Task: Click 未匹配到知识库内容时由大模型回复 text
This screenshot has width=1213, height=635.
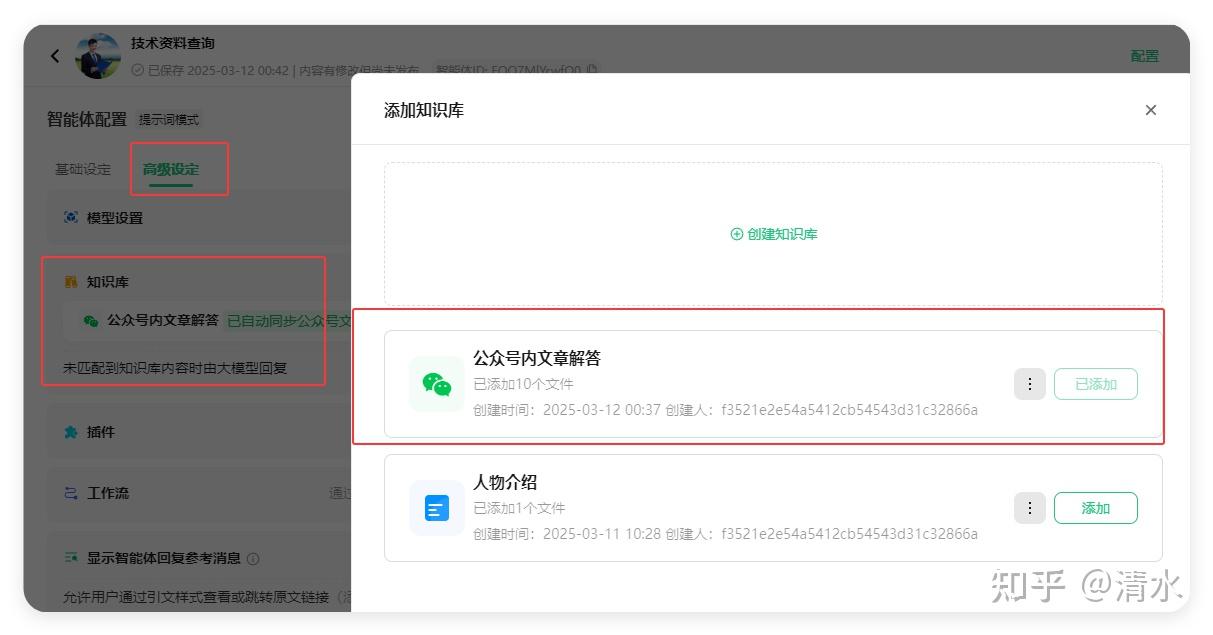Action: pos(175,367)
